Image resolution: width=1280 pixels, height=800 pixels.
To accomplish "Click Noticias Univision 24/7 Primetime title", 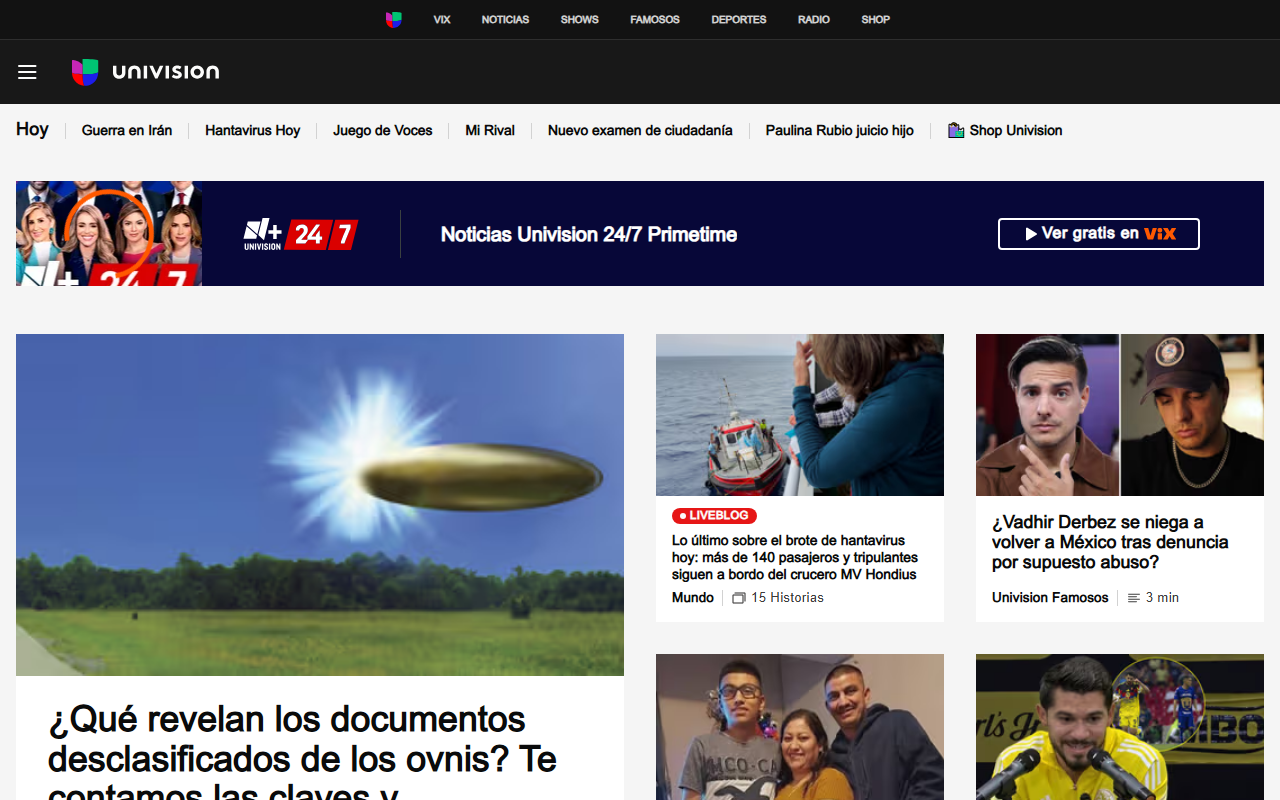I will click(x=589, y=234).
